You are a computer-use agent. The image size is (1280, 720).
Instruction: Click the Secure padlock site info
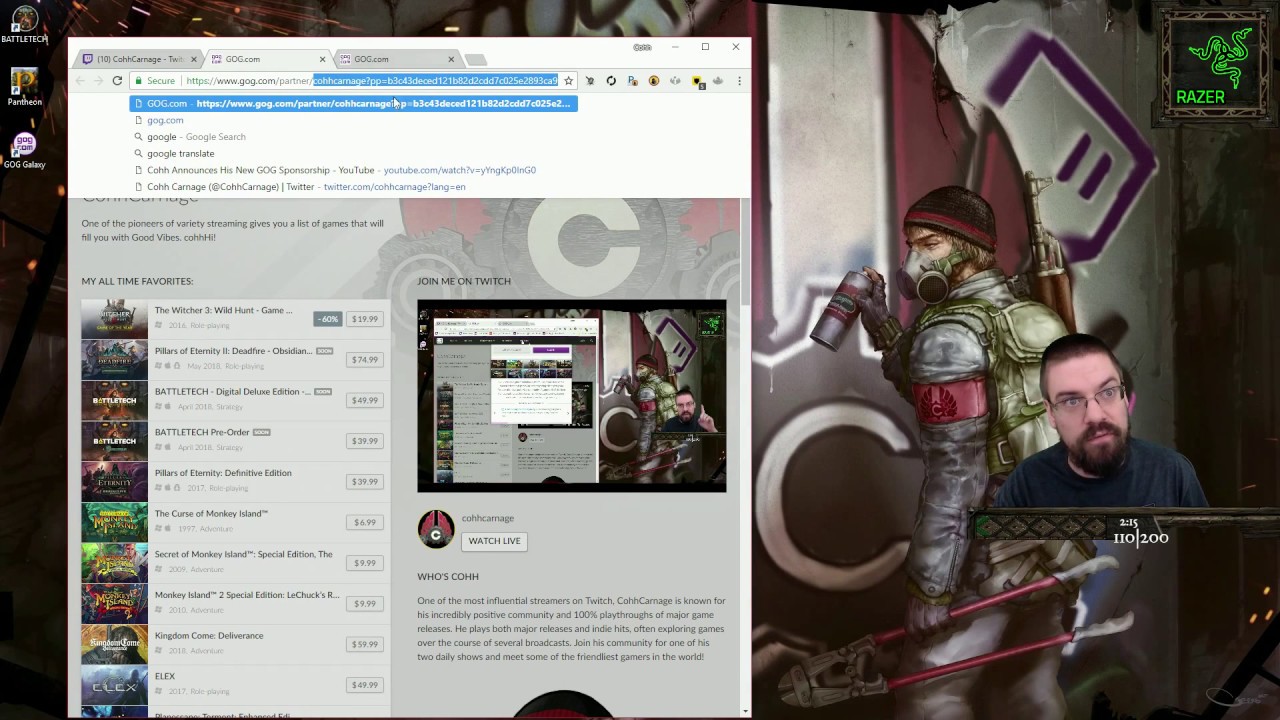coord(154,81)
